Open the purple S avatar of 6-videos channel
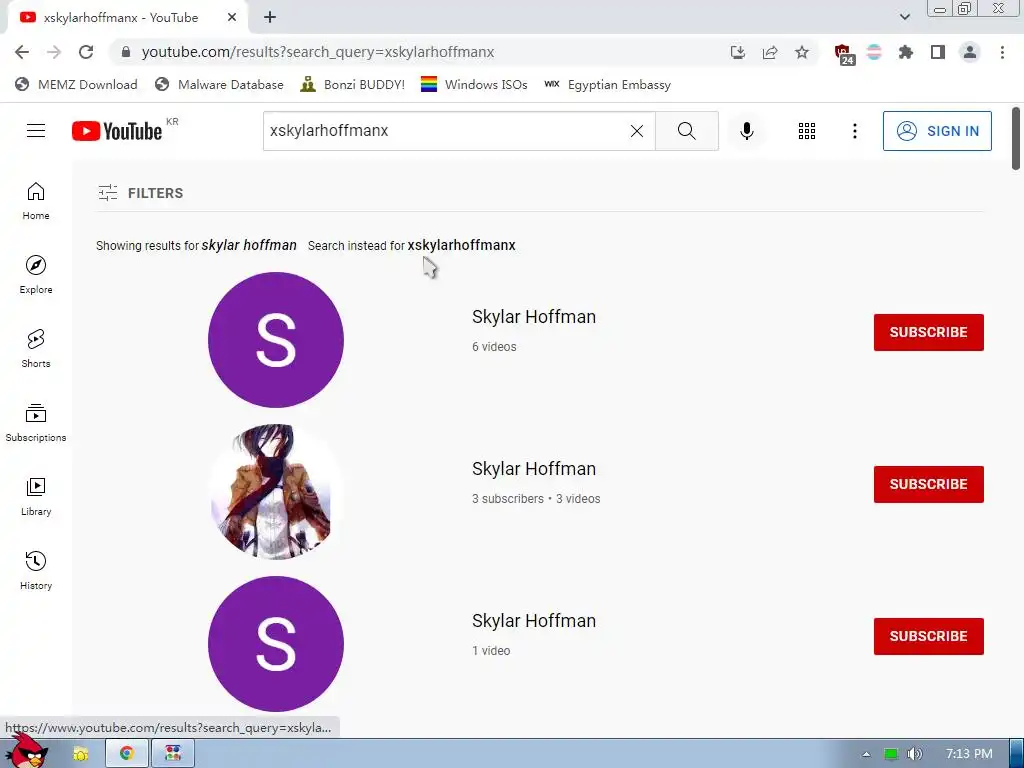Screen dimensions: 1024x768 (276, 340)
